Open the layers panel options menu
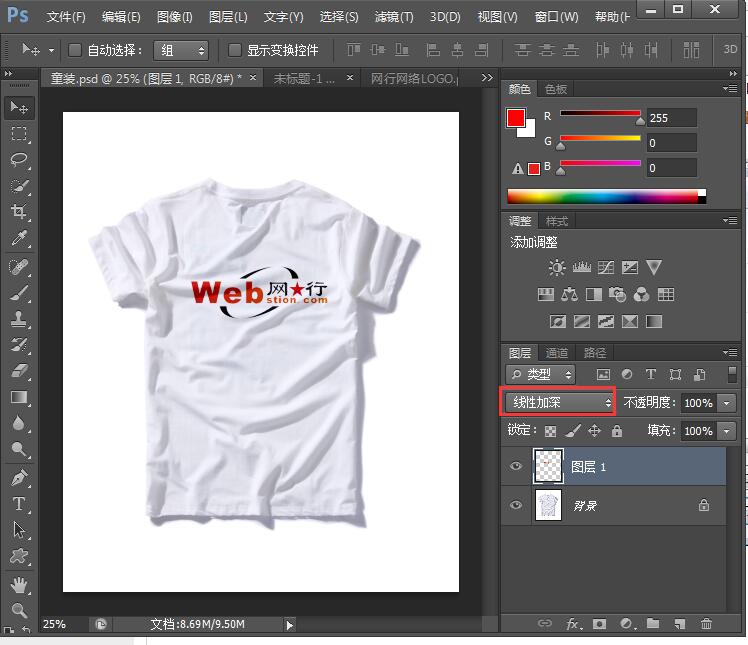748x645 pixels. click(730, 352)
